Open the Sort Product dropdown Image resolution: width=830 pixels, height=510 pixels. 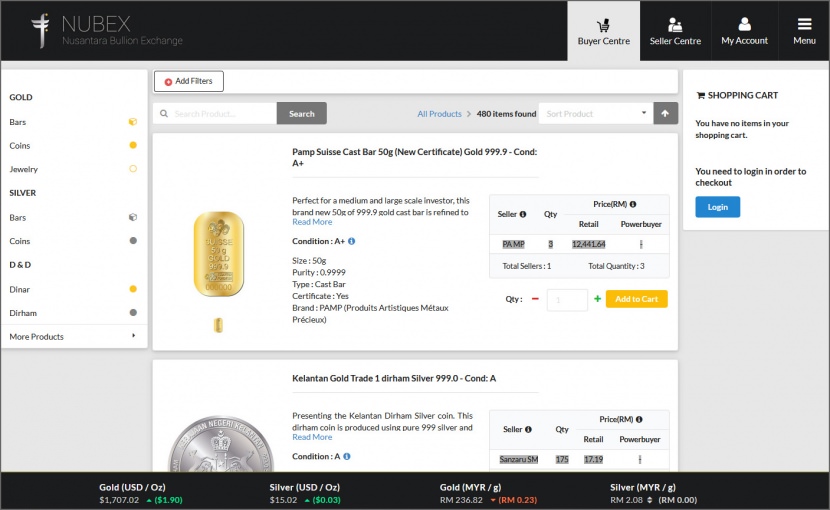pyautogui.click(x=596, y=113)
